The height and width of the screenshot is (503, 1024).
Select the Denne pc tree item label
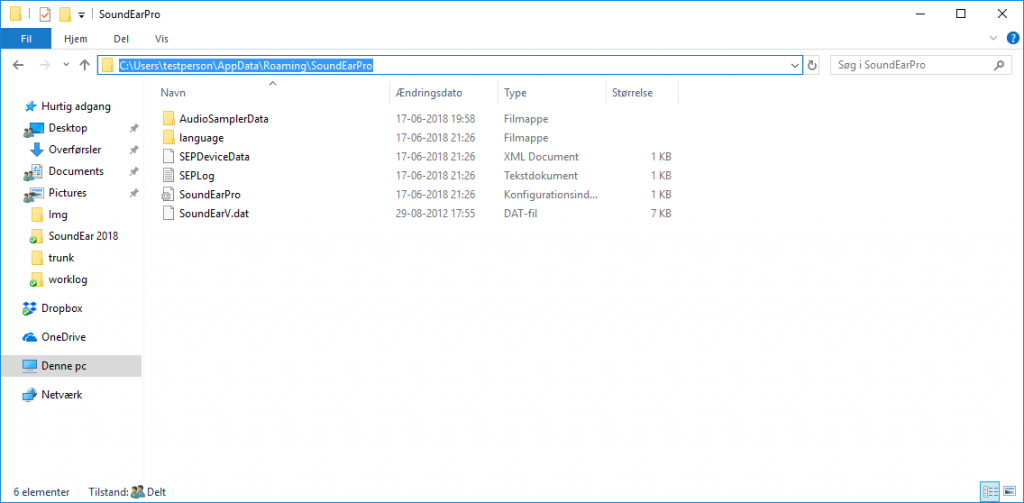pos(64,366)
